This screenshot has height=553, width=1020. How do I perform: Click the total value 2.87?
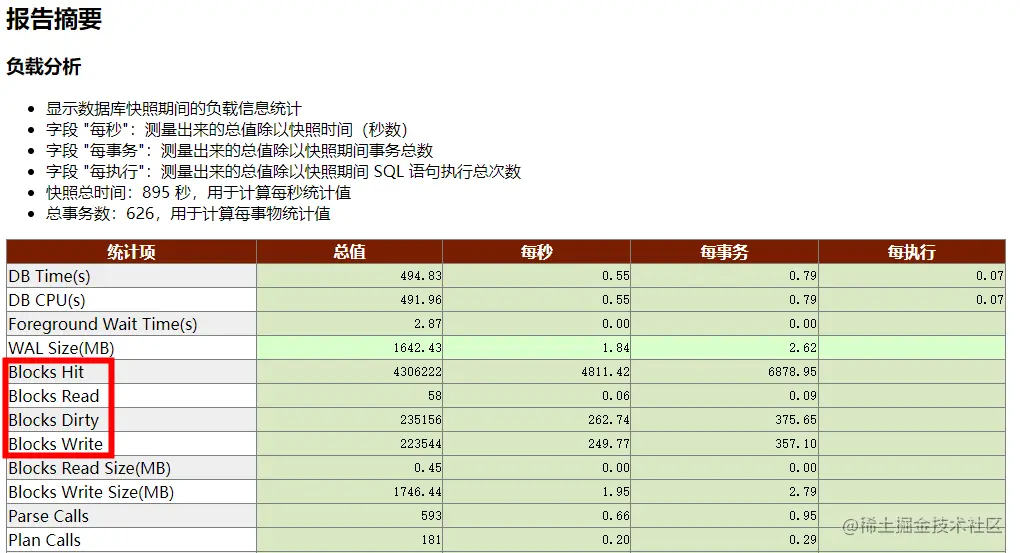(x=427, y=324)
